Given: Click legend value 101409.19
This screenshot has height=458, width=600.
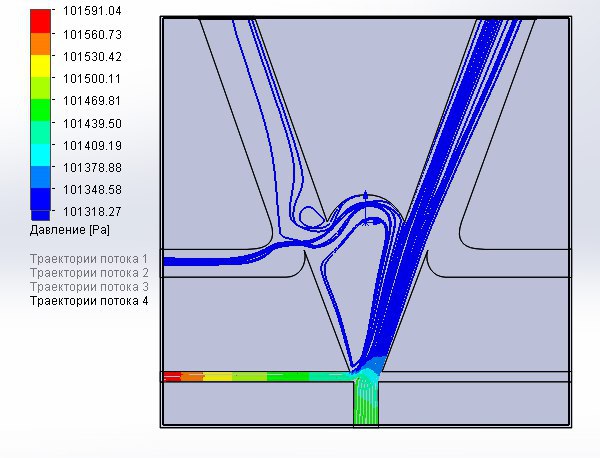Looking at the screenshot, I should click(x=92, y=146).
